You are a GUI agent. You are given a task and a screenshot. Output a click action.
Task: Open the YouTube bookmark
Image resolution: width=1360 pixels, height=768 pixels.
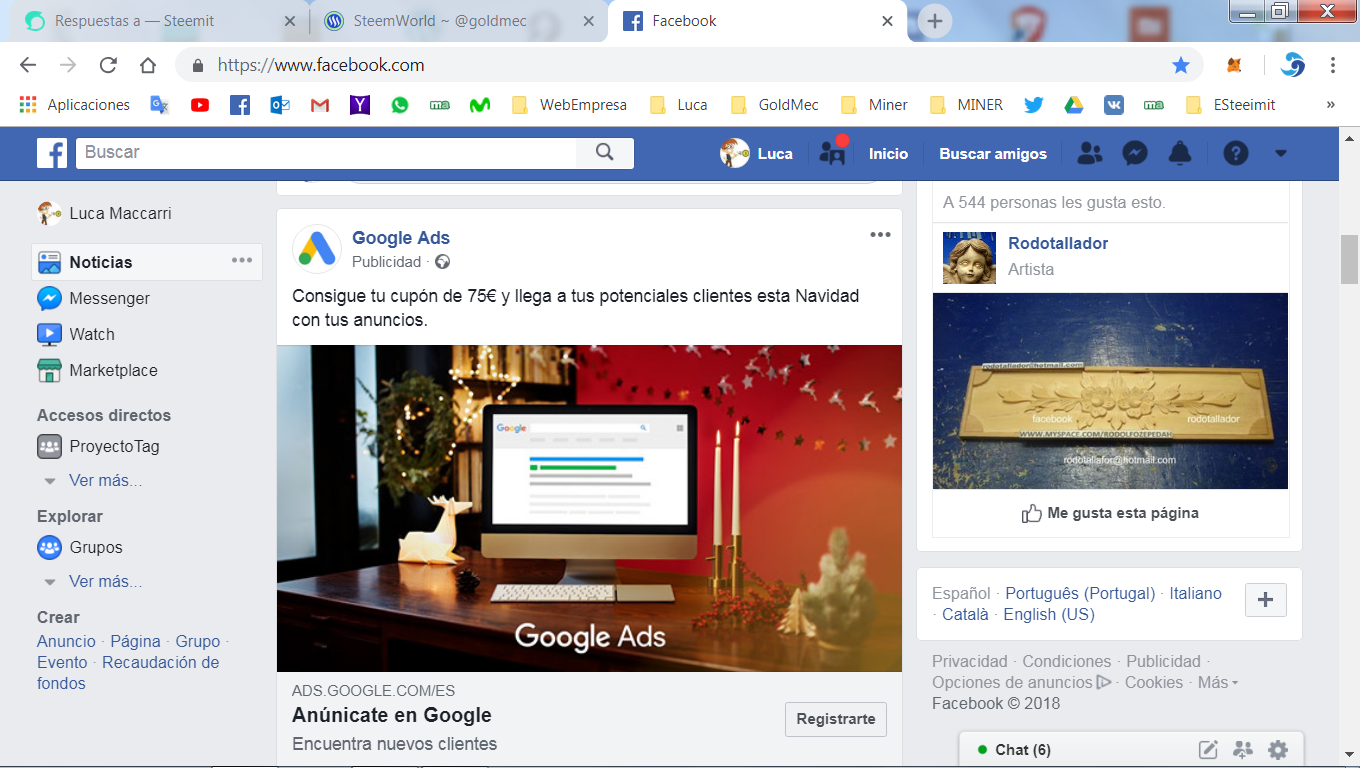click(200, 105)
